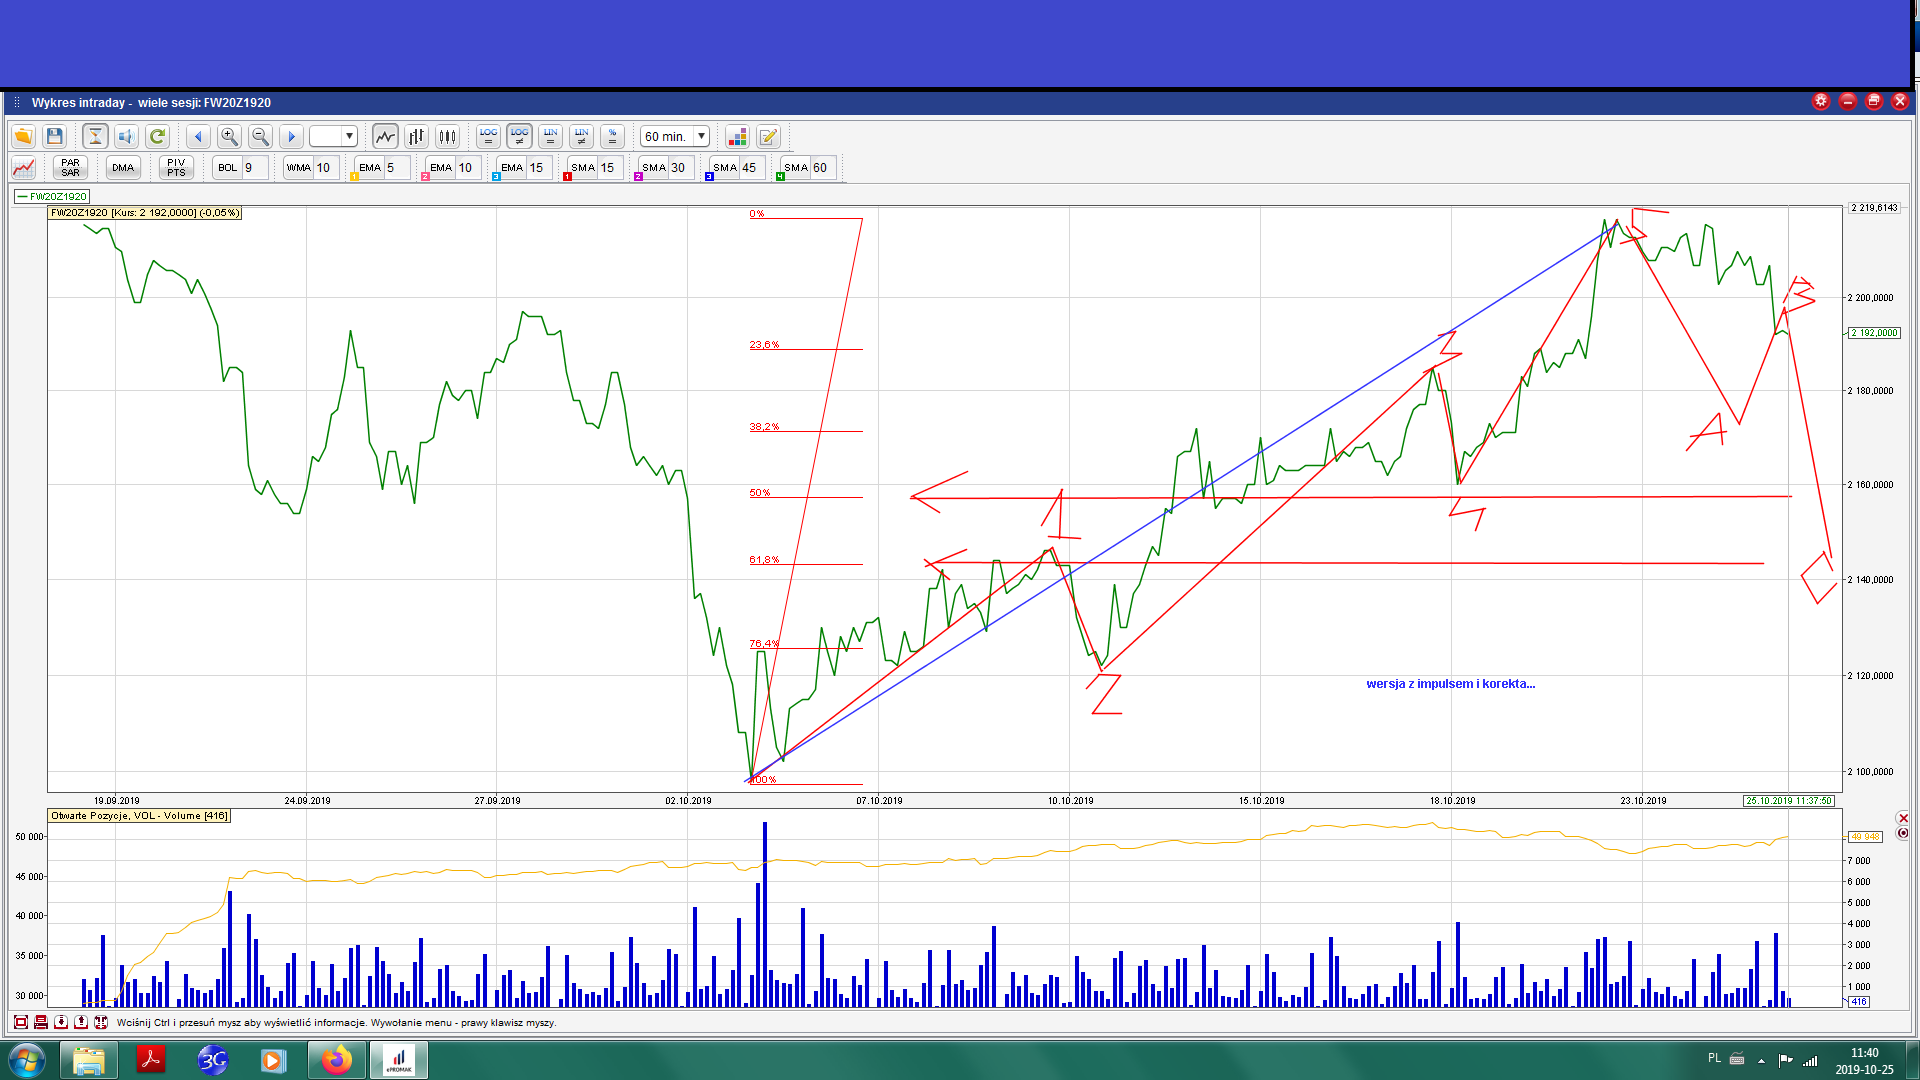Open Firefox from the taskbar
The image size is (1920, 1080).
tap(337, 1060)
